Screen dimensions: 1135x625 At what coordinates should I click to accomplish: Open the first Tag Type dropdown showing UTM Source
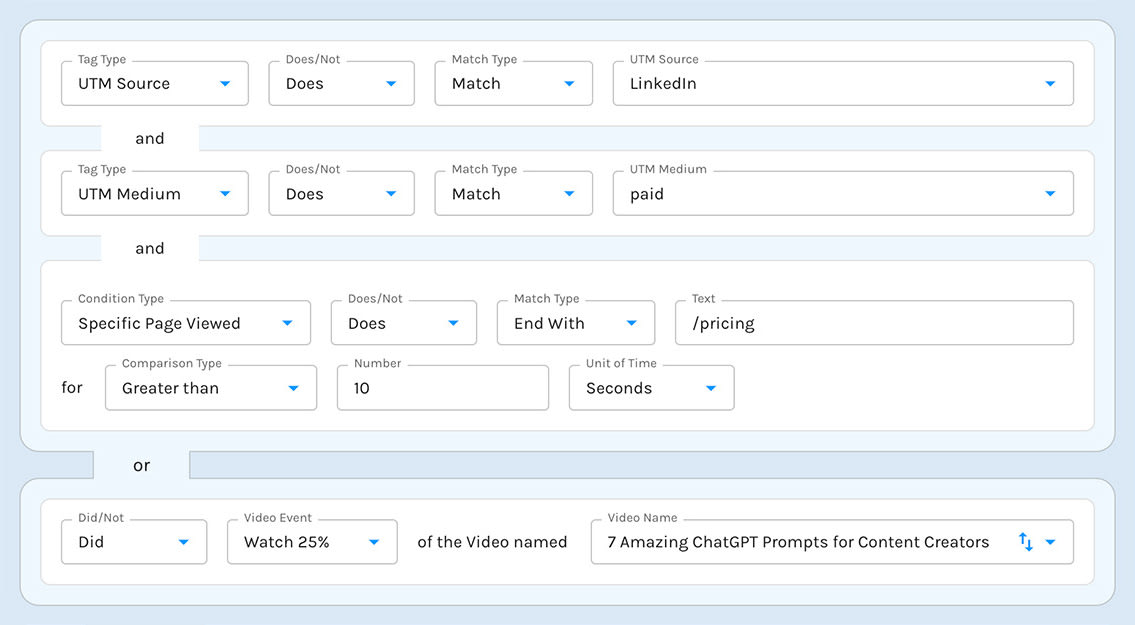point(154,84)
